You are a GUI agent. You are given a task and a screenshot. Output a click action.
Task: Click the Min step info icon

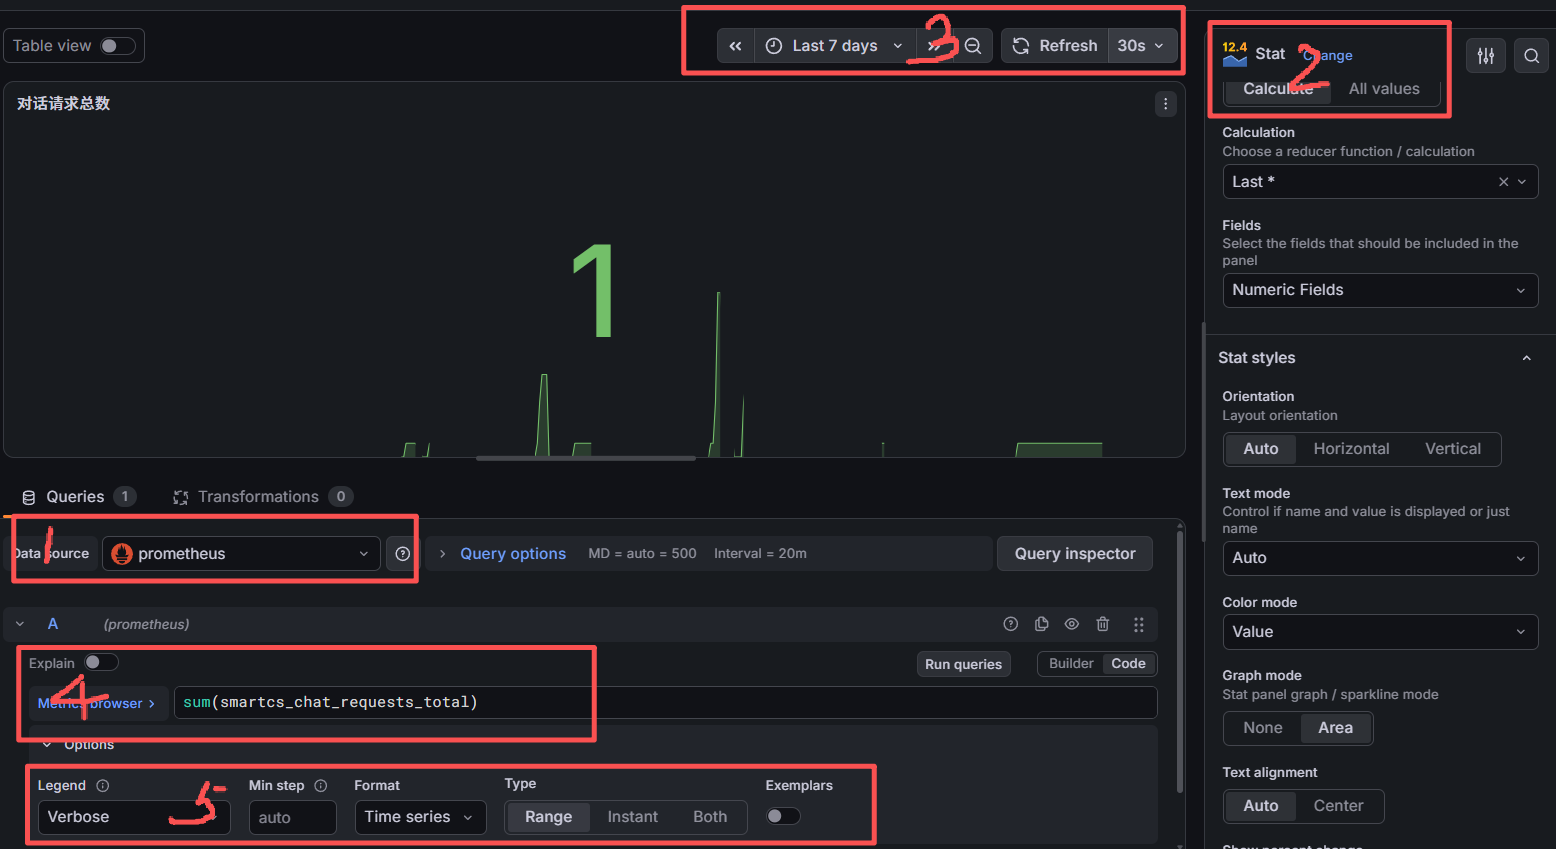[320, 786]
